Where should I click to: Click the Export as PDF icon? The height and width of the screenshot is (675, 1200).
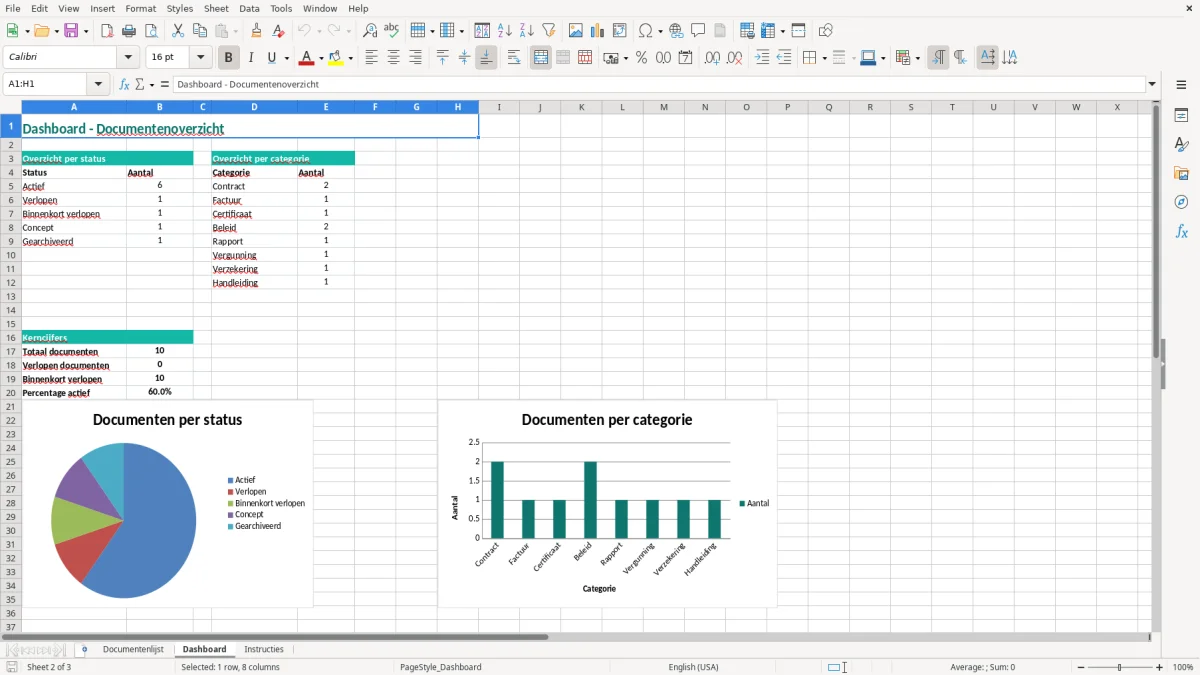pos(107,31)
